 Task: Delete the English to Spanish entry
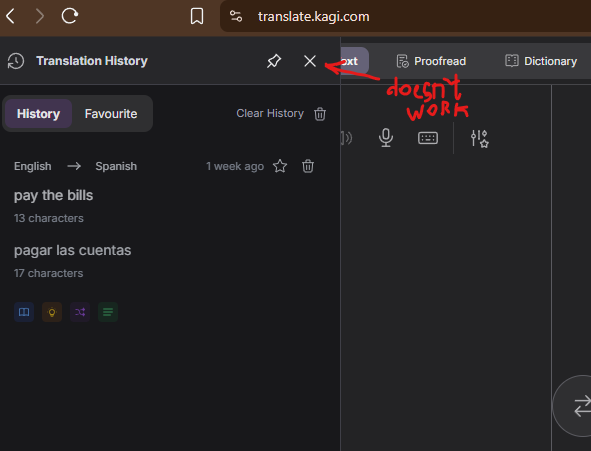pos(308,166)
